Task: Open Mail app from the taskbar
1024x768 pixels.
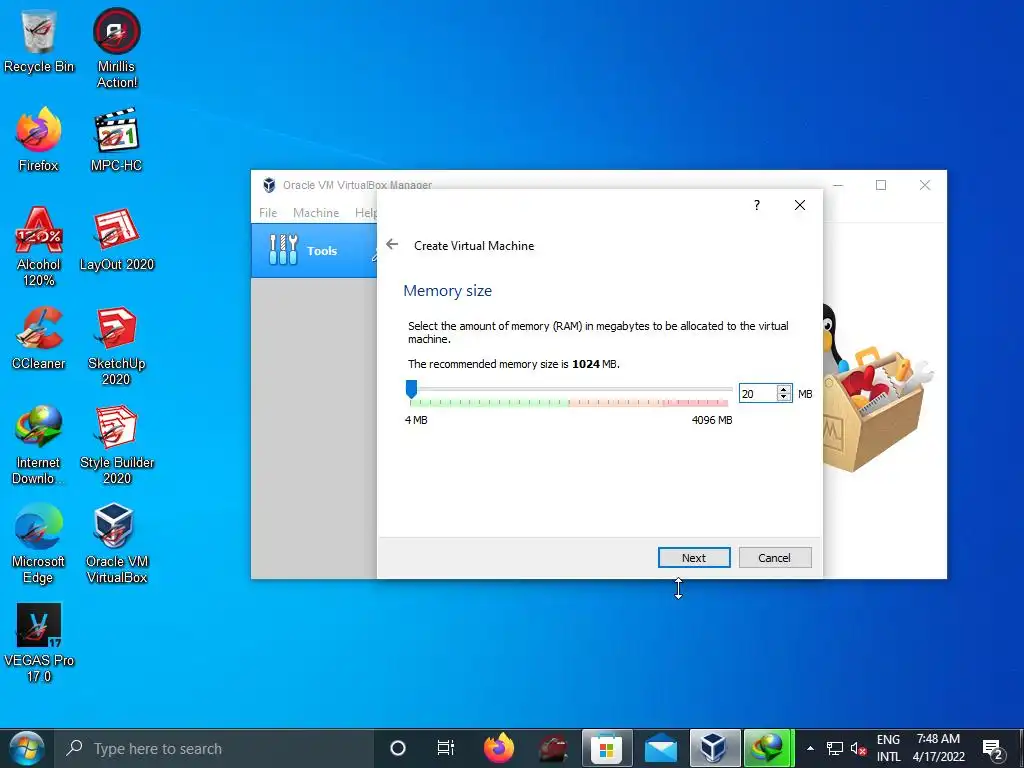Action: tap(661, 748)
